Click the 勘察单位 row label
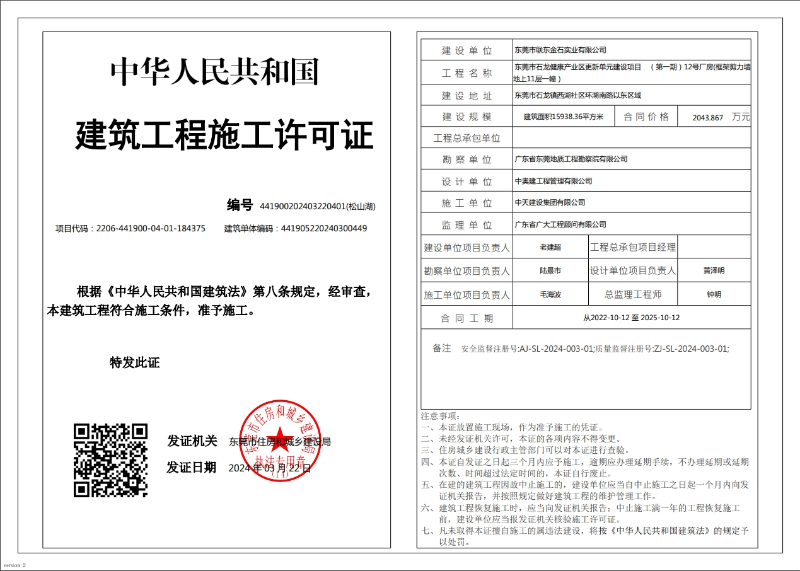 pos(467,160)
